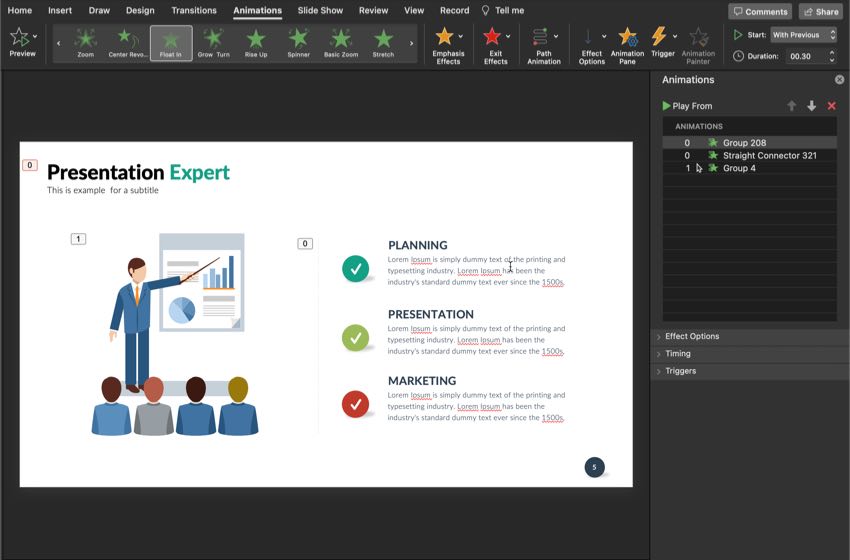Select the Zoom entrance animation effect

click(x=86, y=43)
